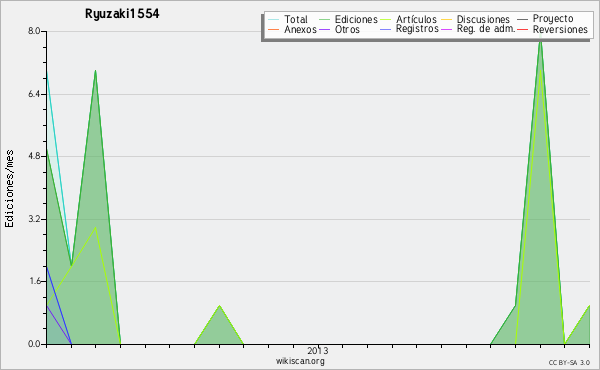This screenshot has width=600, height=370.
Task: Click the chart title Ryuzaki1554
Action: tap(122, 14)
